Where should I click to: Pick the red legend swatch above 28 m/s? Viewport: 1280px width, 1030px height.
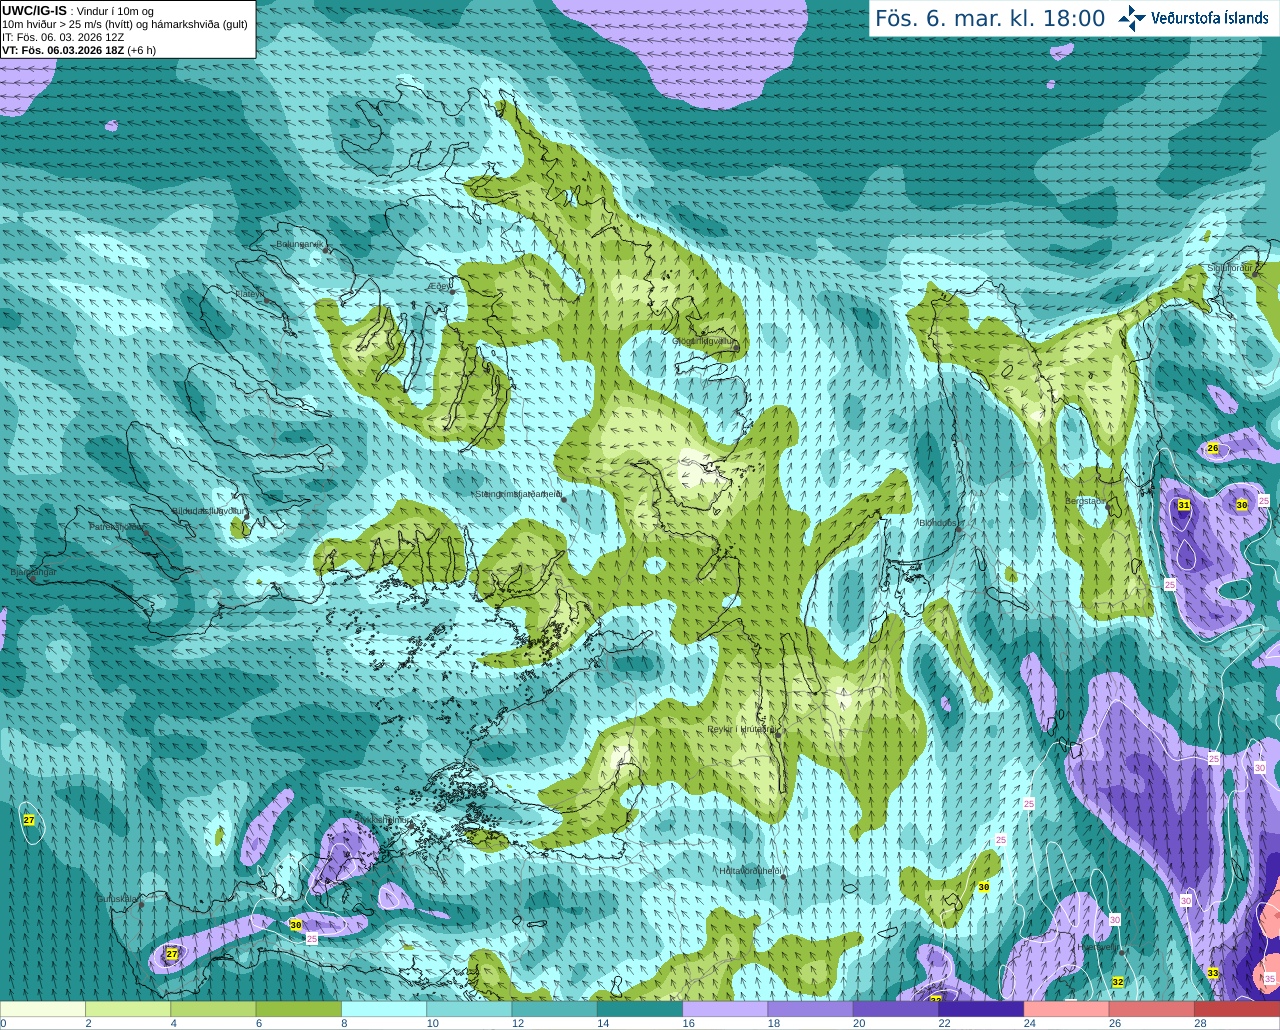1237,1009
